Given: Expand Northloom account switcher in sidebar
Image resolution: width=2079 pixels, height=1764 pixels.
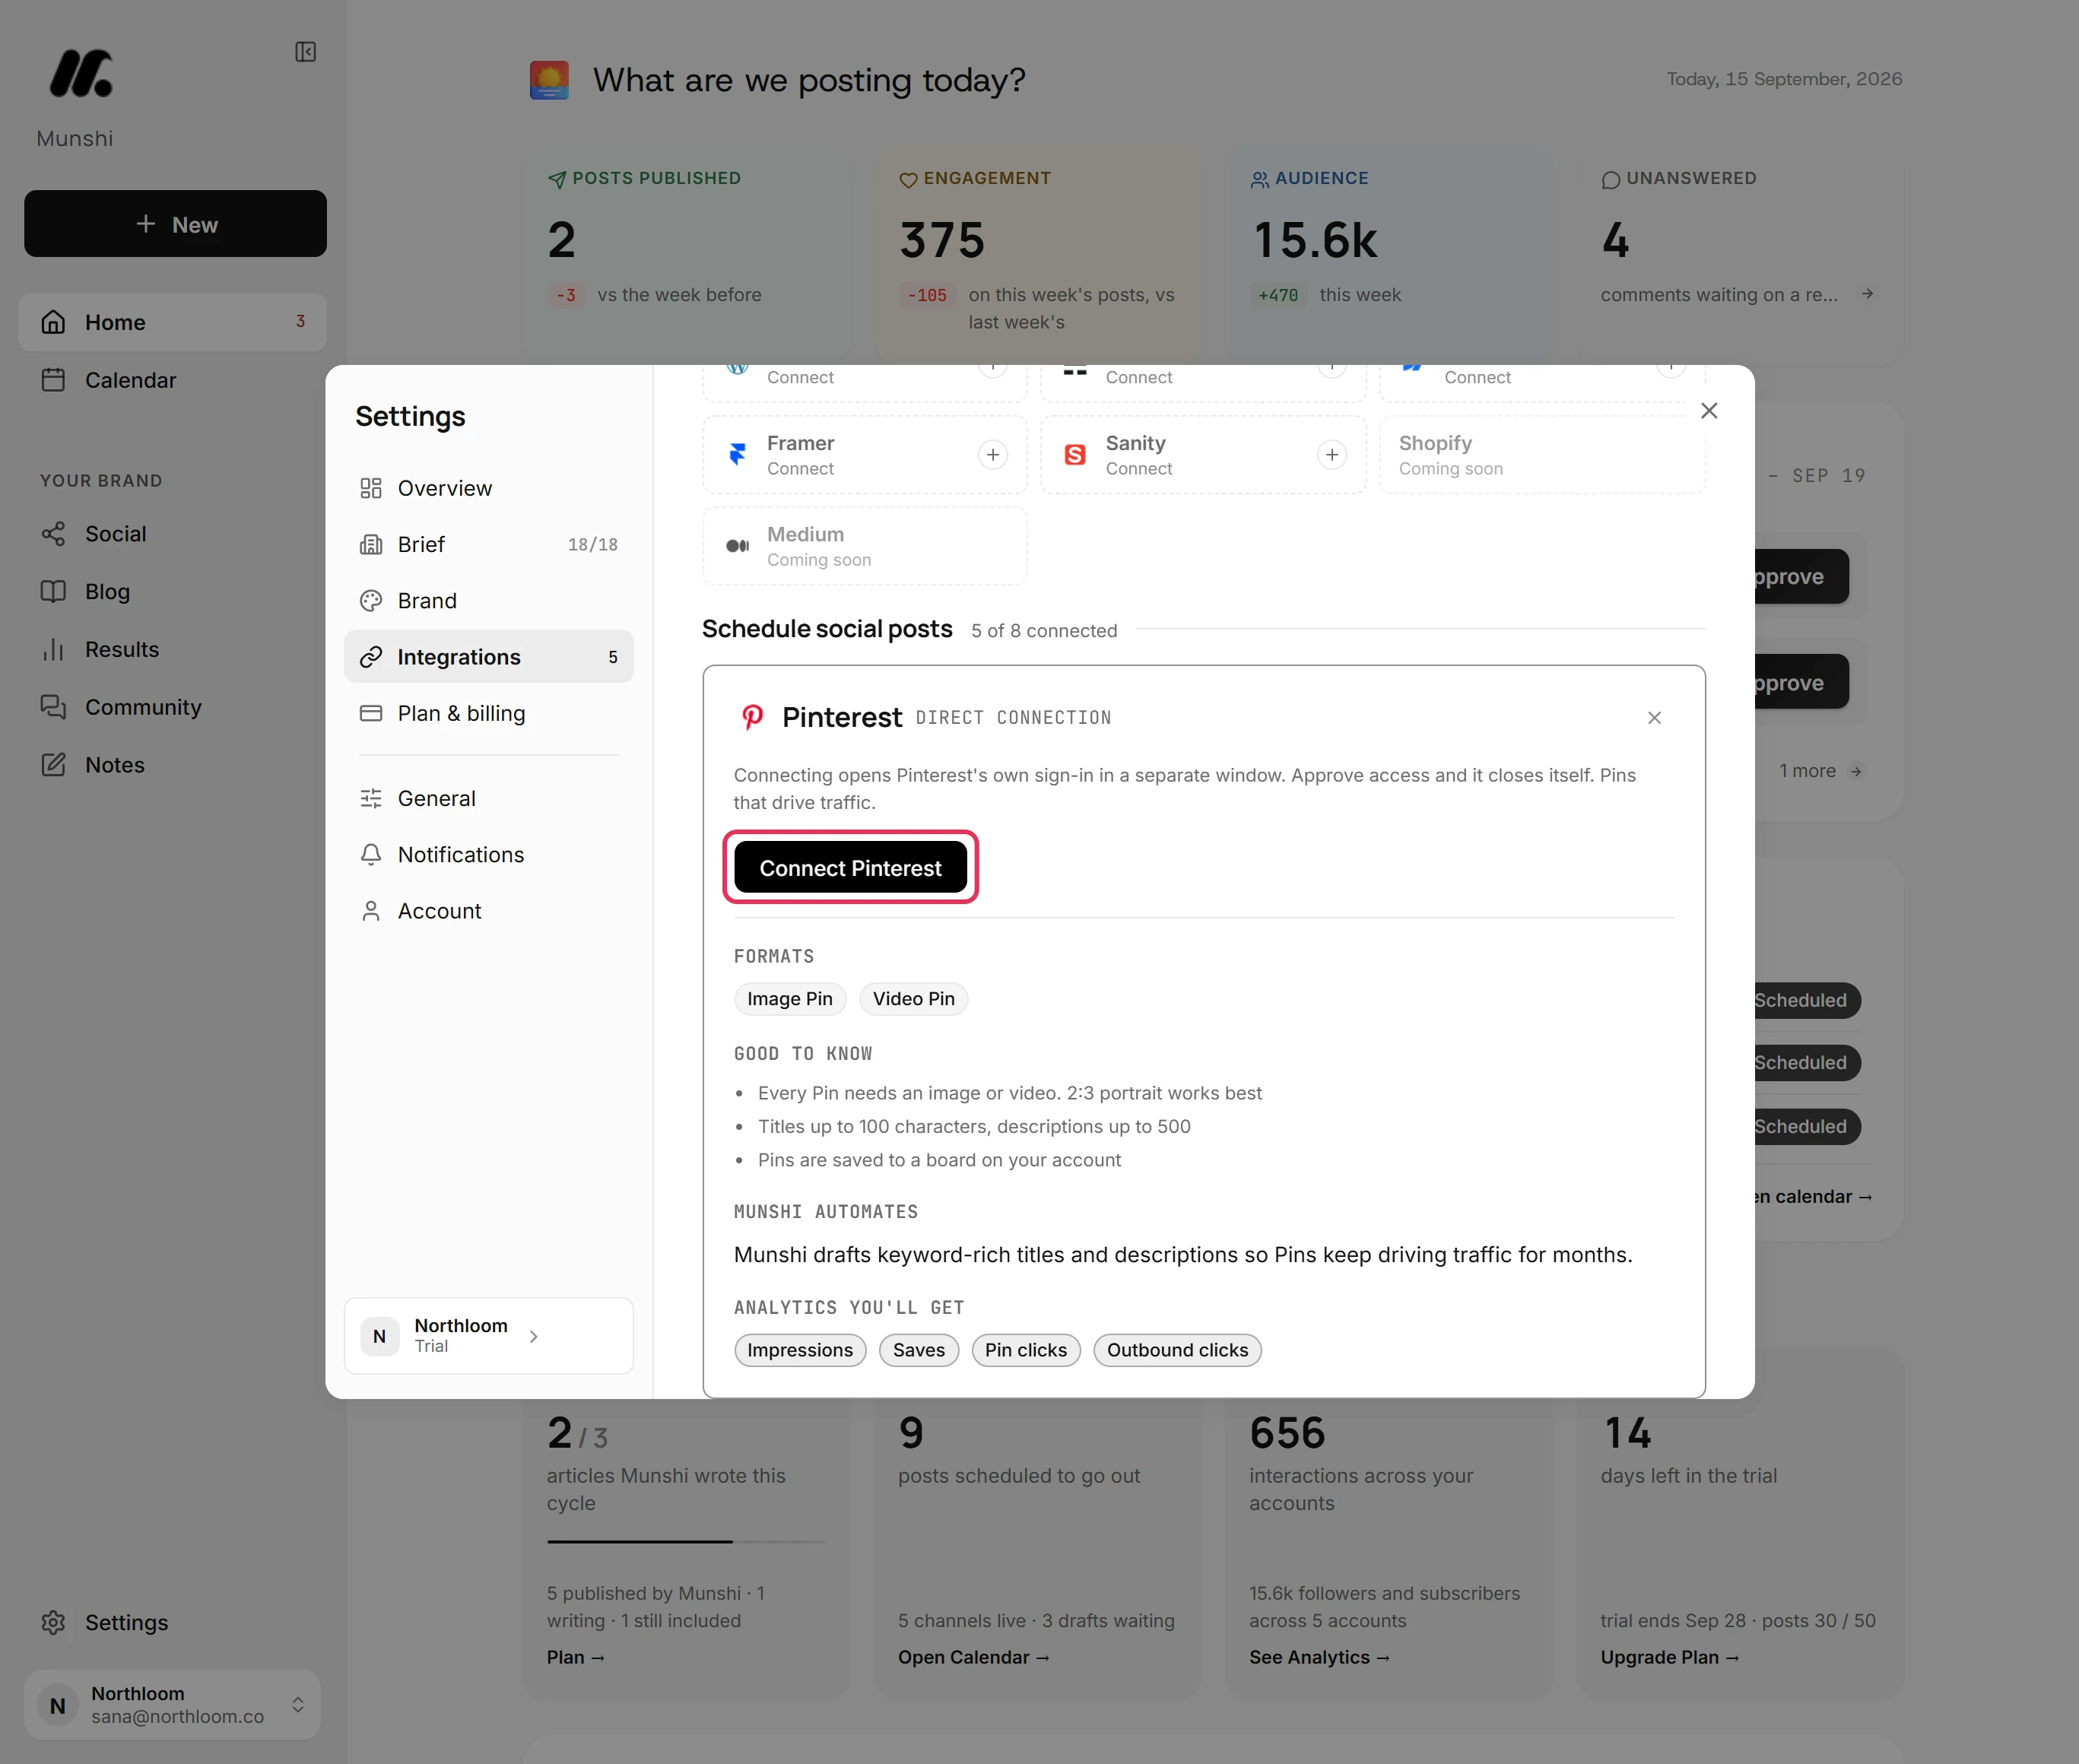Looking at the screenshot, I should [172, 1704].
